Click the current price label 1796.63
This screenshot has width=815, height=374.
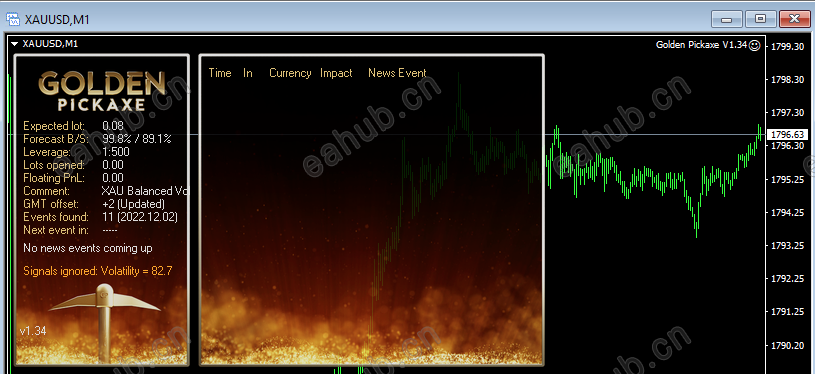click(787, 135)
